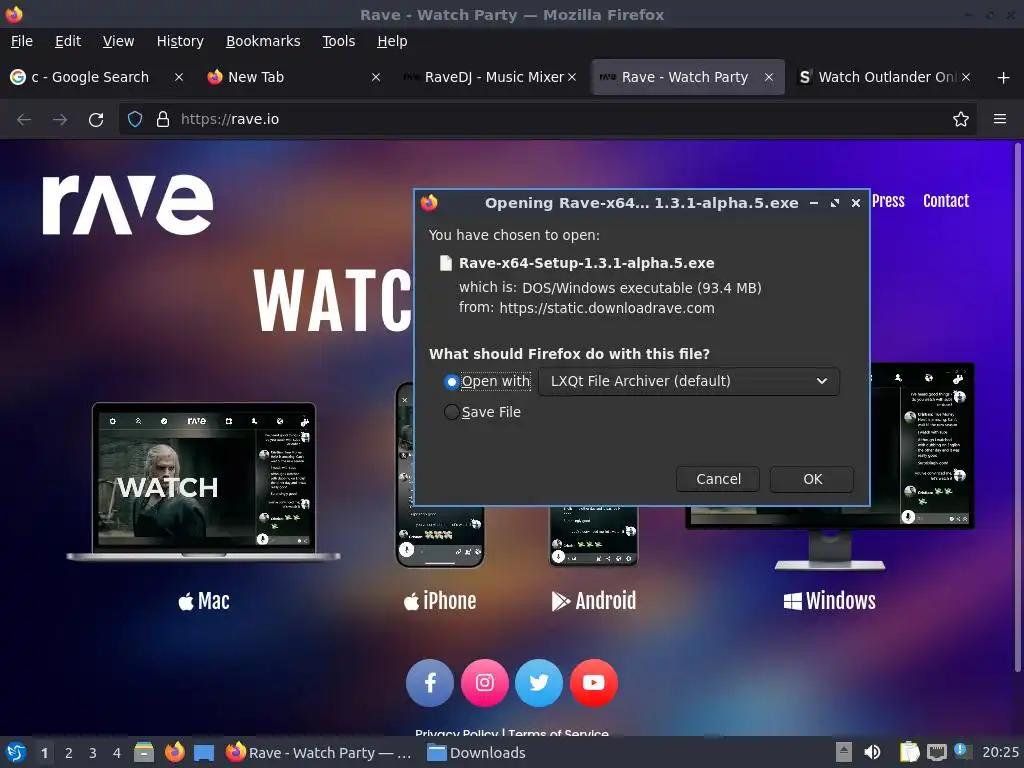Click the MacBook preview image
Screen dimensions: 1024x768
click(203, 482)
